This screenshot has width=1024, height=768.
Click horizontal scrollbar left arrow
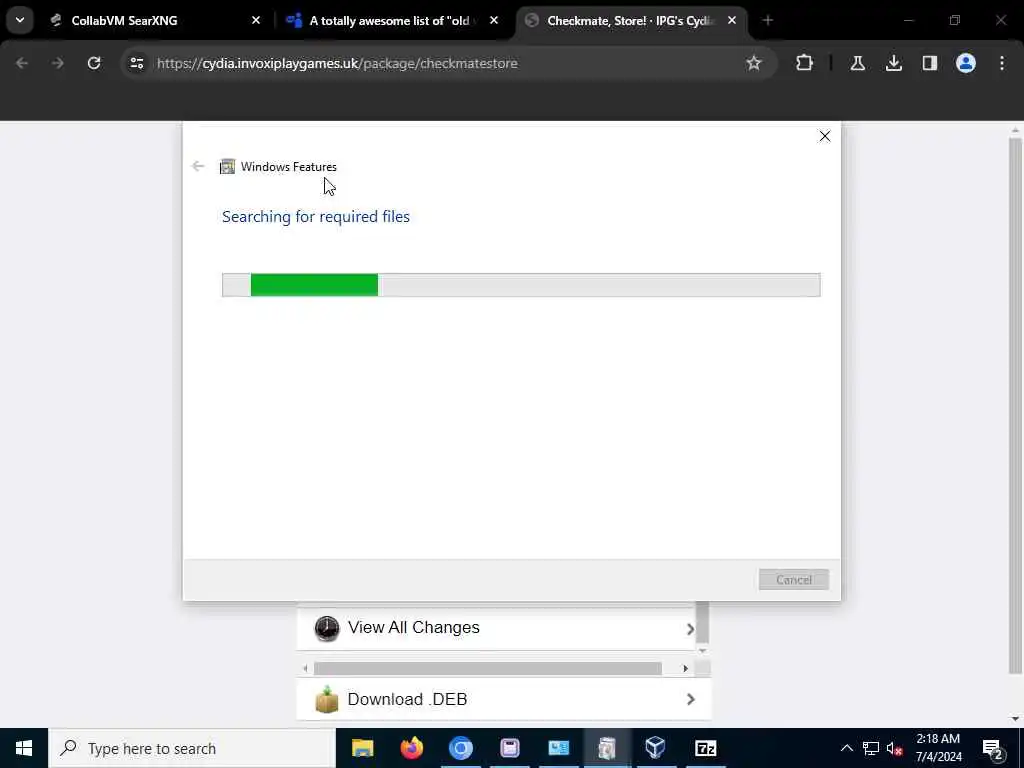[305, 668]
